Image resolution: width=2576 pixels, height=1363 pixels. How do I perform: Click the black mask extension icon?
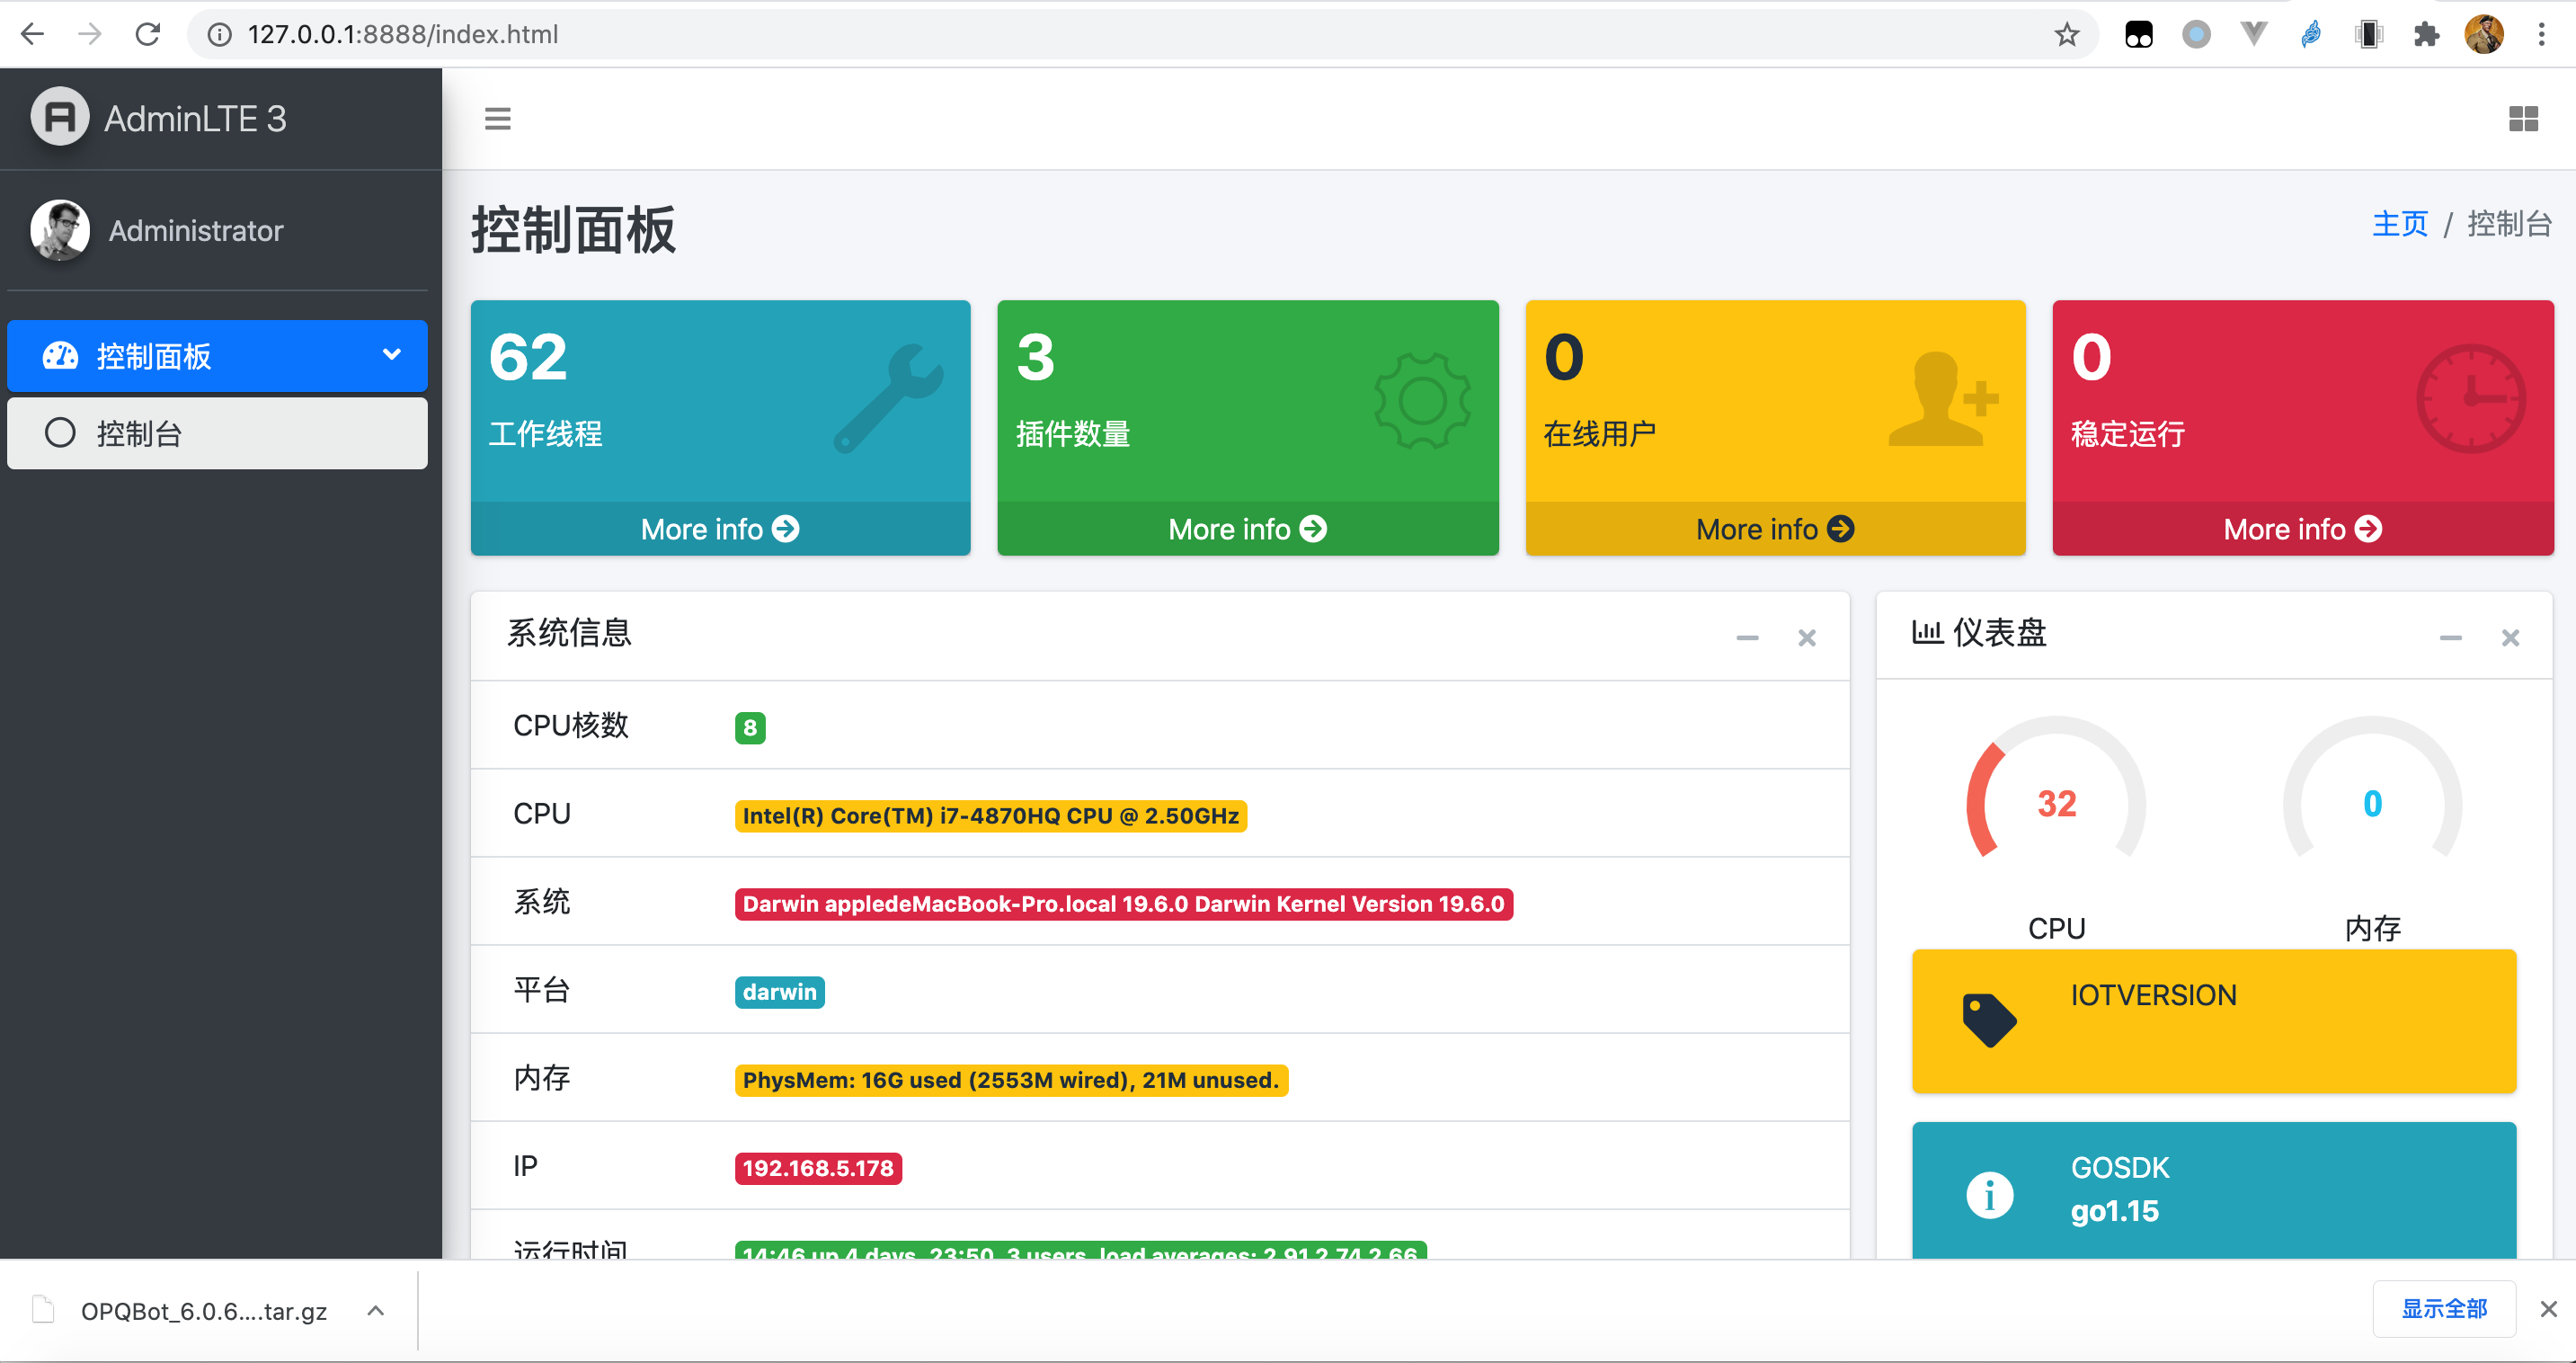[x=2138, y=34]
